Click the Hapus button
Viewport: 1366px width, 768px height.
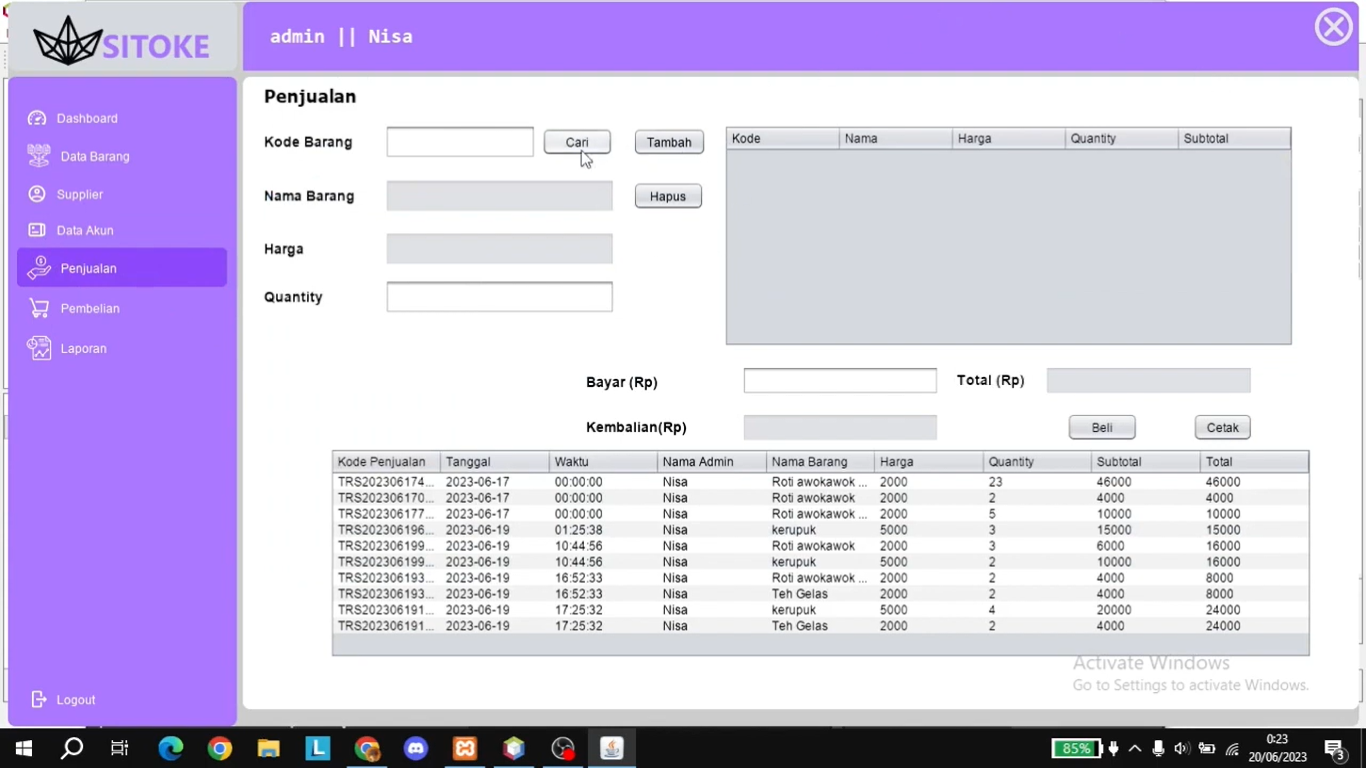pos(668,196)
